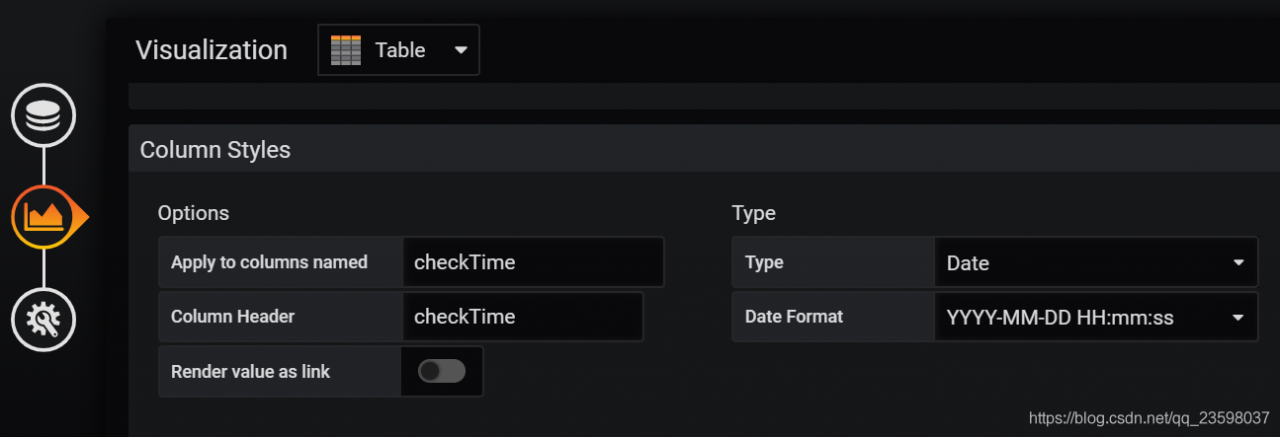Click the Type dropdown arrow caret
This screenshot has width=1280, height=437.
pos(1238,263)
